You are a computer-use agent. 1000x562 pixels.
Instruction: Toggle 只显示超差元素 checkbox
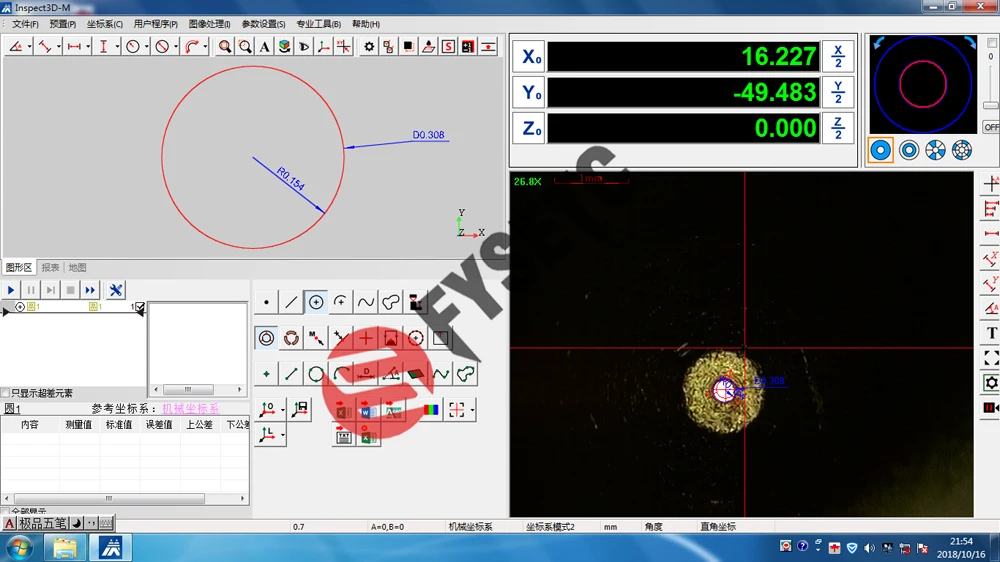pyautogui.click(x=6, y=393)
